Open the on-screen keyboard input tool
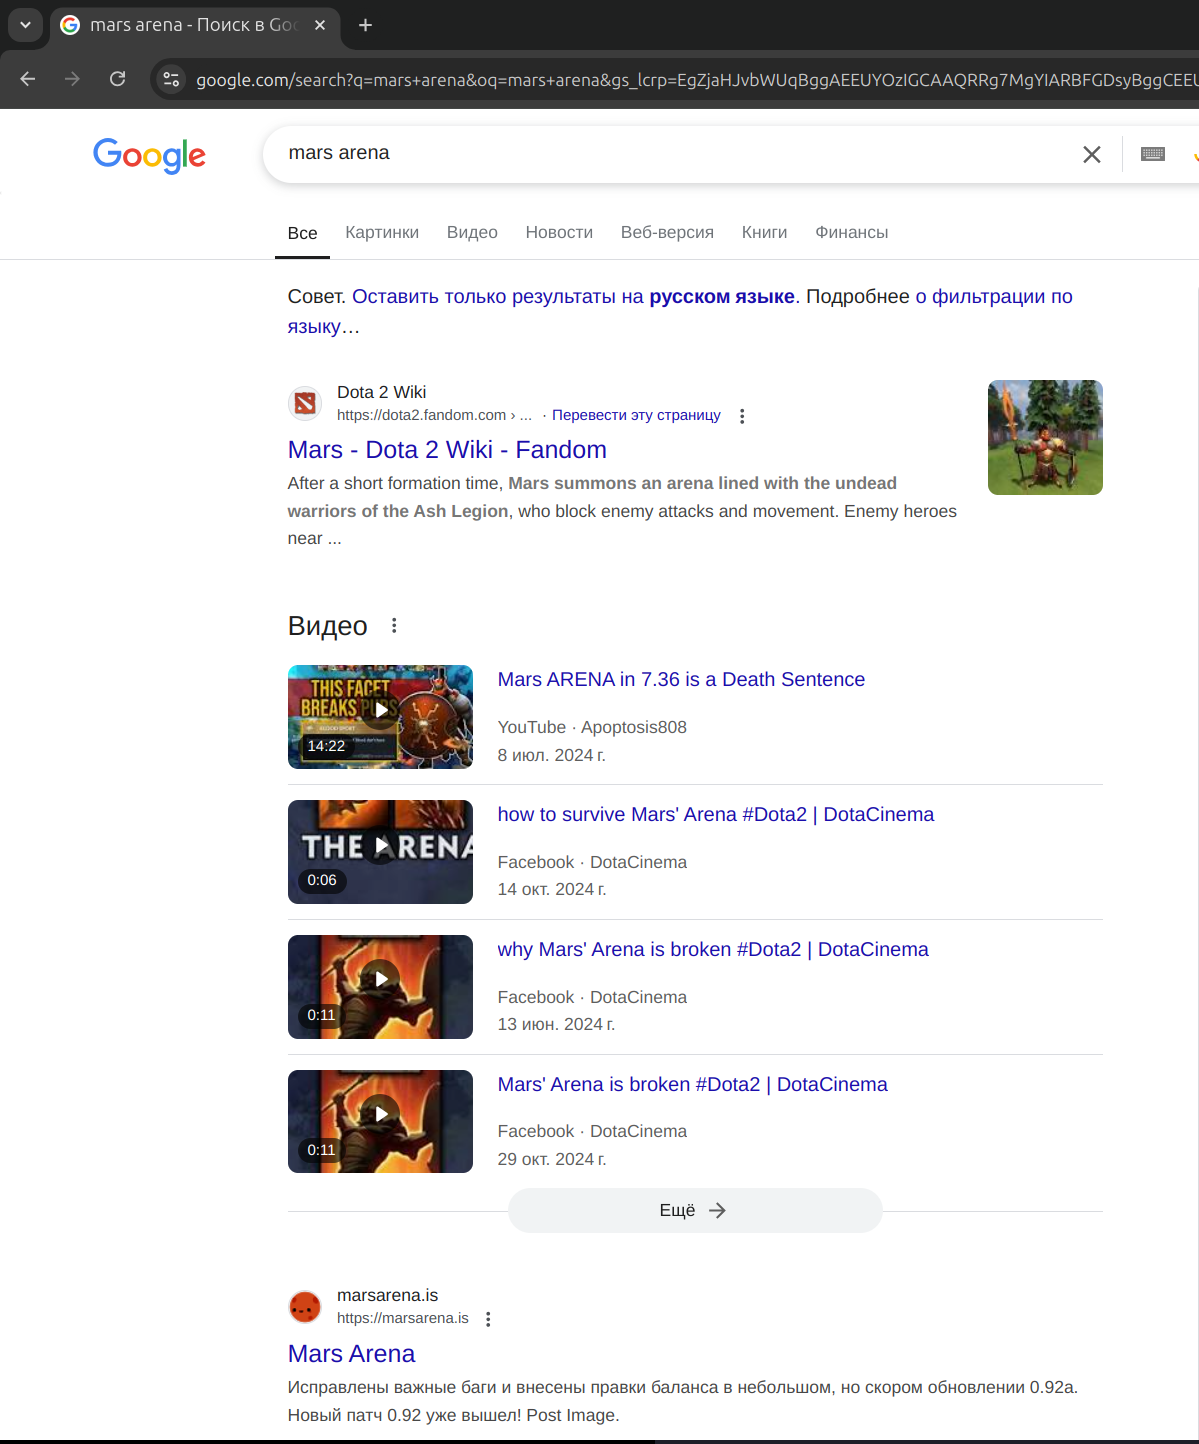The width and height of the screenshot is (1199, 1444). pyautogui.click(x=1153, y=154)
